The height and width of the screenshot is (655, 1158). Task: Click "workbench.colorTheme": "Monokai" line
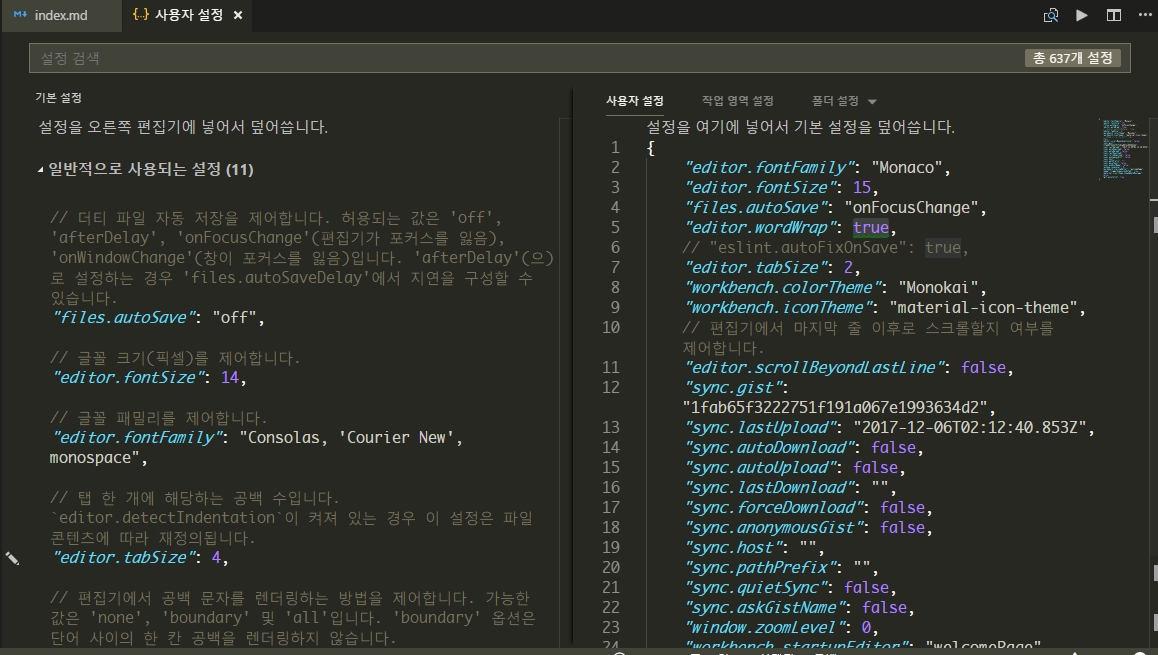click(x=835, y=287)
